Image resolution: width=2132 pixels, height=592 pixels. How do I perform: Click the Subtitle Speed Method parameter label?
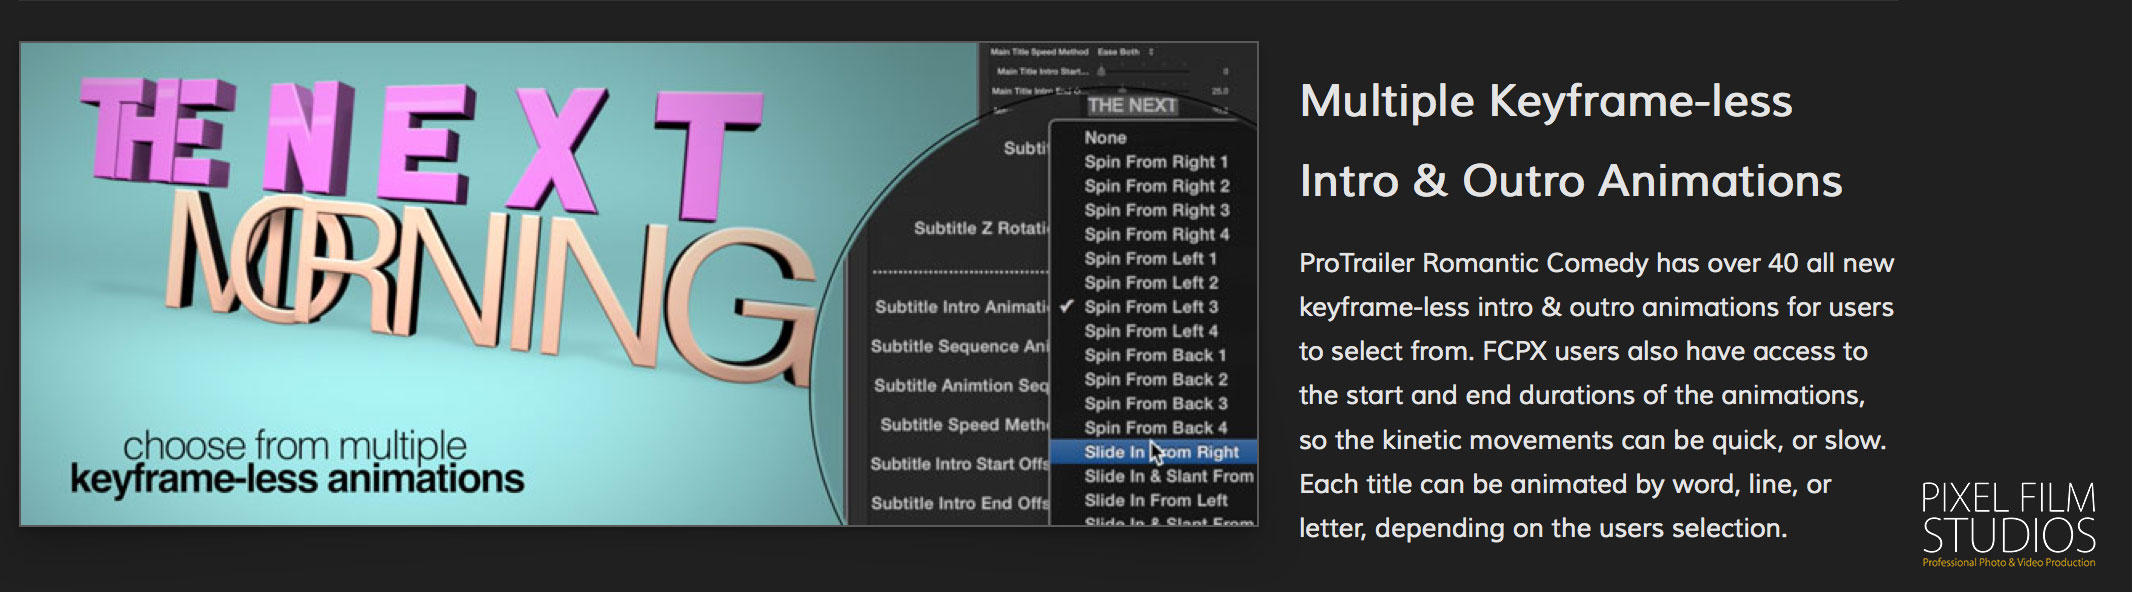coord(964,424)
